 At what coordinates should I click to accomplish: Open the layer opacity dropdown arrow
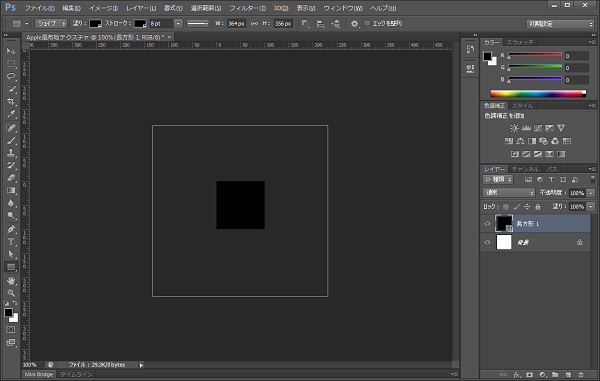[x=591, y=193]
